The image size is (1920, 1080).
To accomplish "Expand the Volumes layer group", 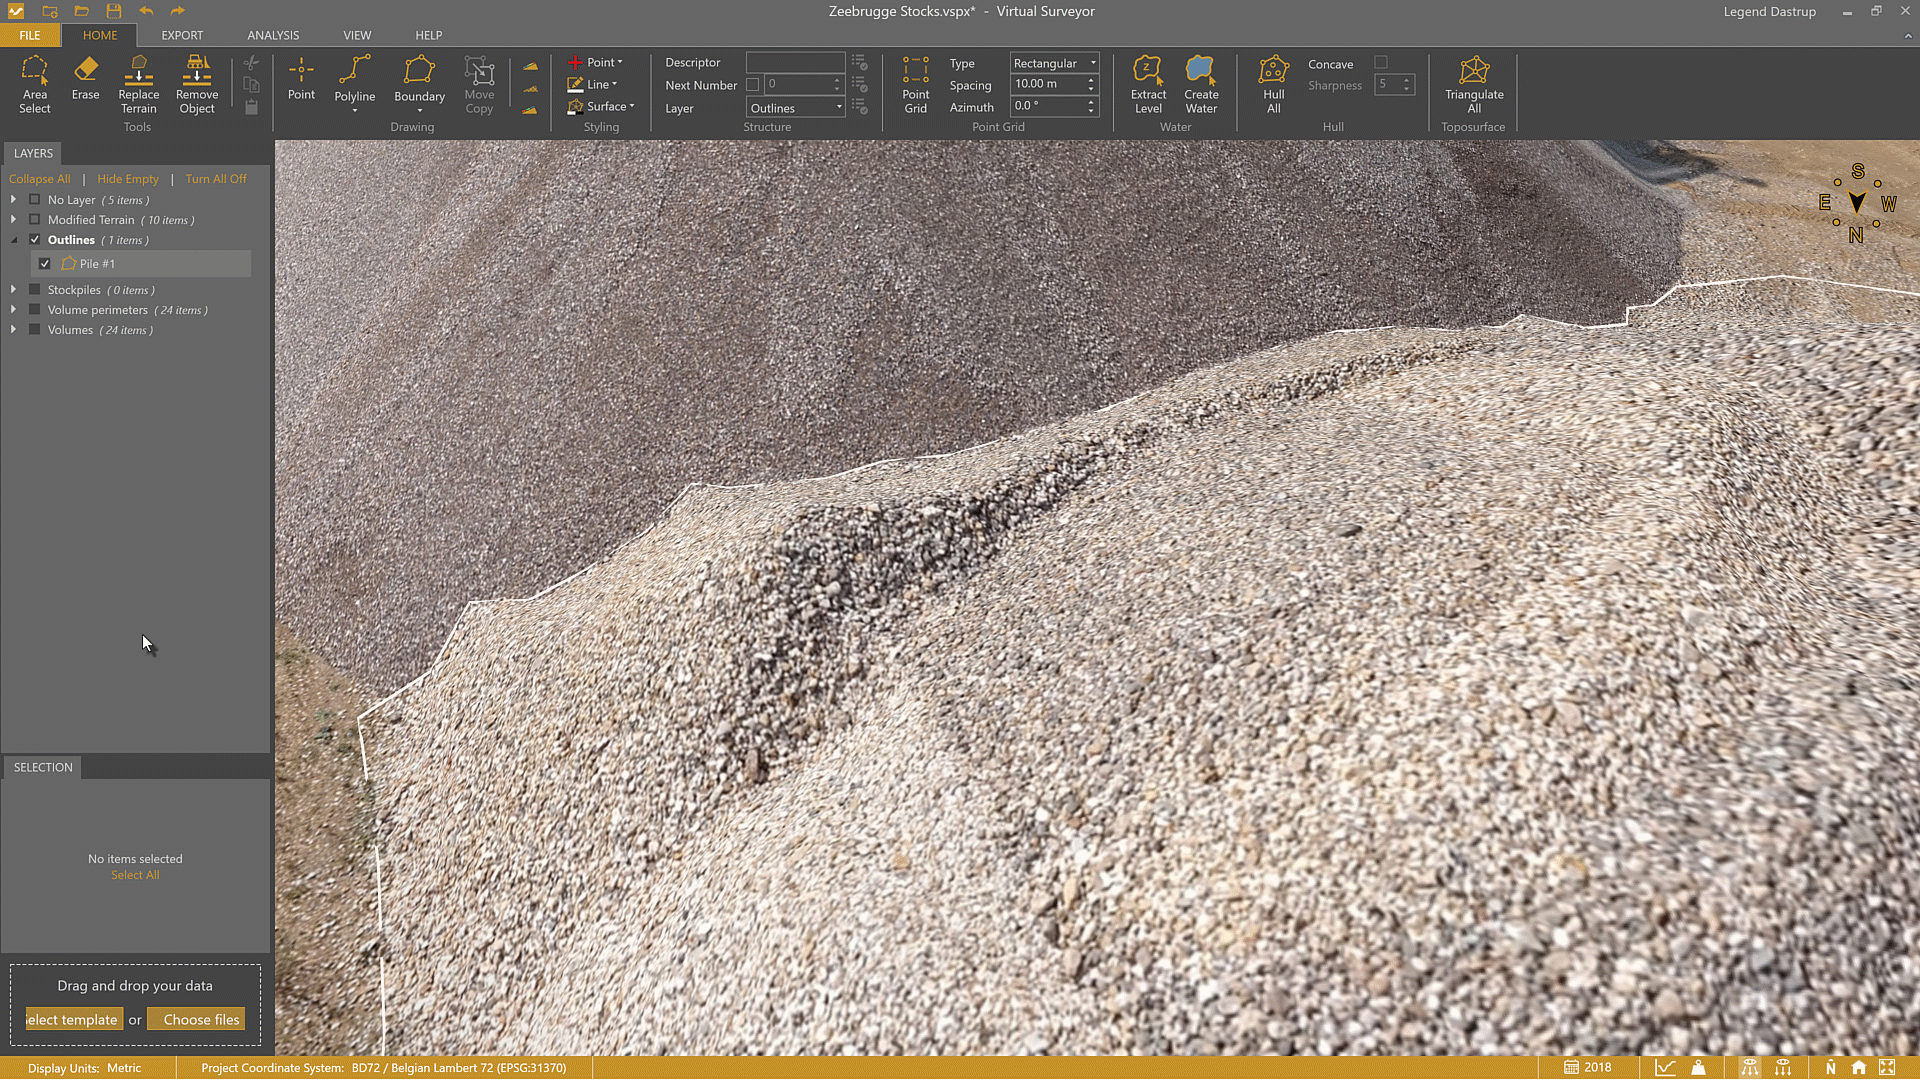I will tap(13, 329).
